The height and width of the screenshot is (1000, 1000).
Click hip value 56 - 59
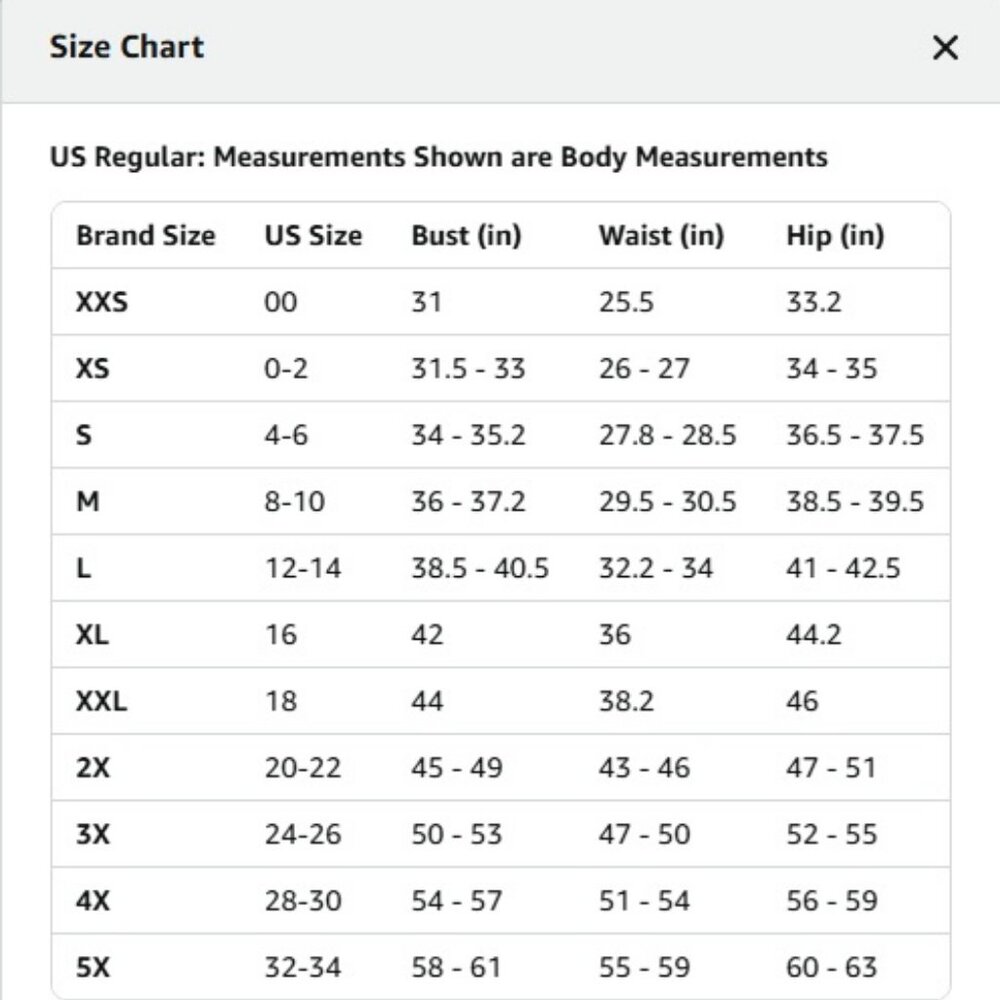(832, 901)
